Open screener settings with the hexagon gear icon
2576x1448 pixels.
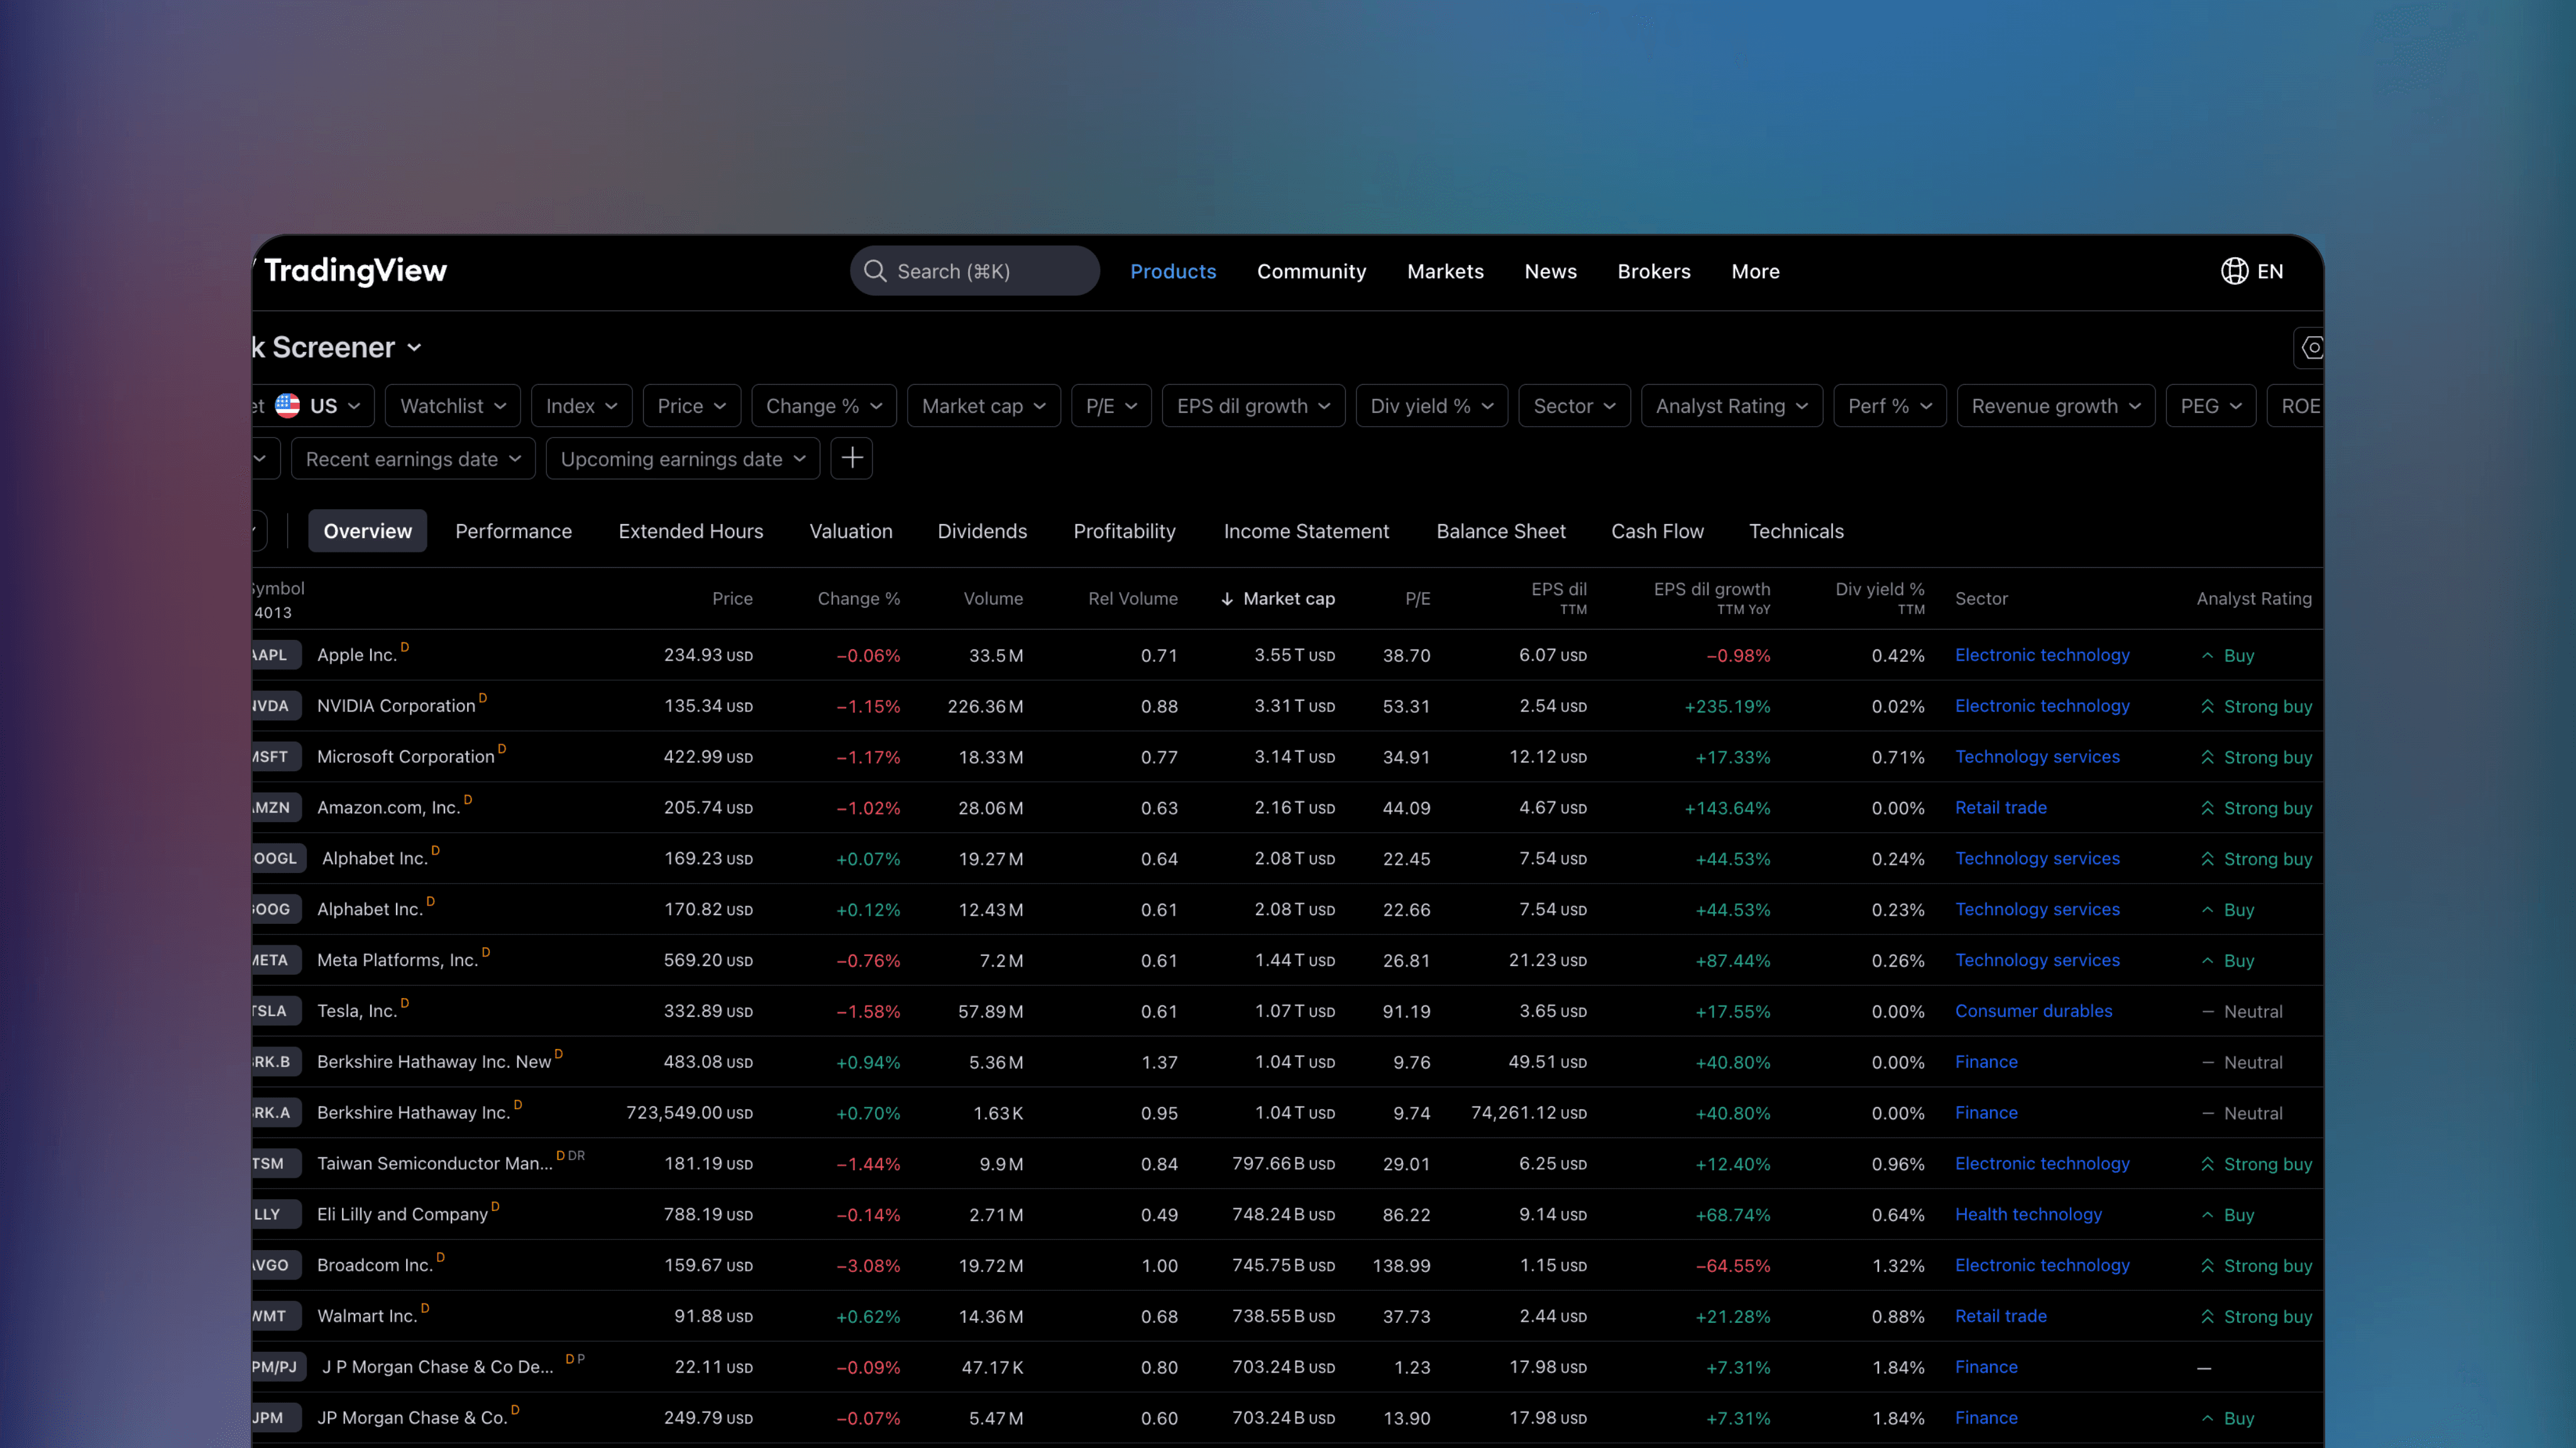tap(2313, 348)
